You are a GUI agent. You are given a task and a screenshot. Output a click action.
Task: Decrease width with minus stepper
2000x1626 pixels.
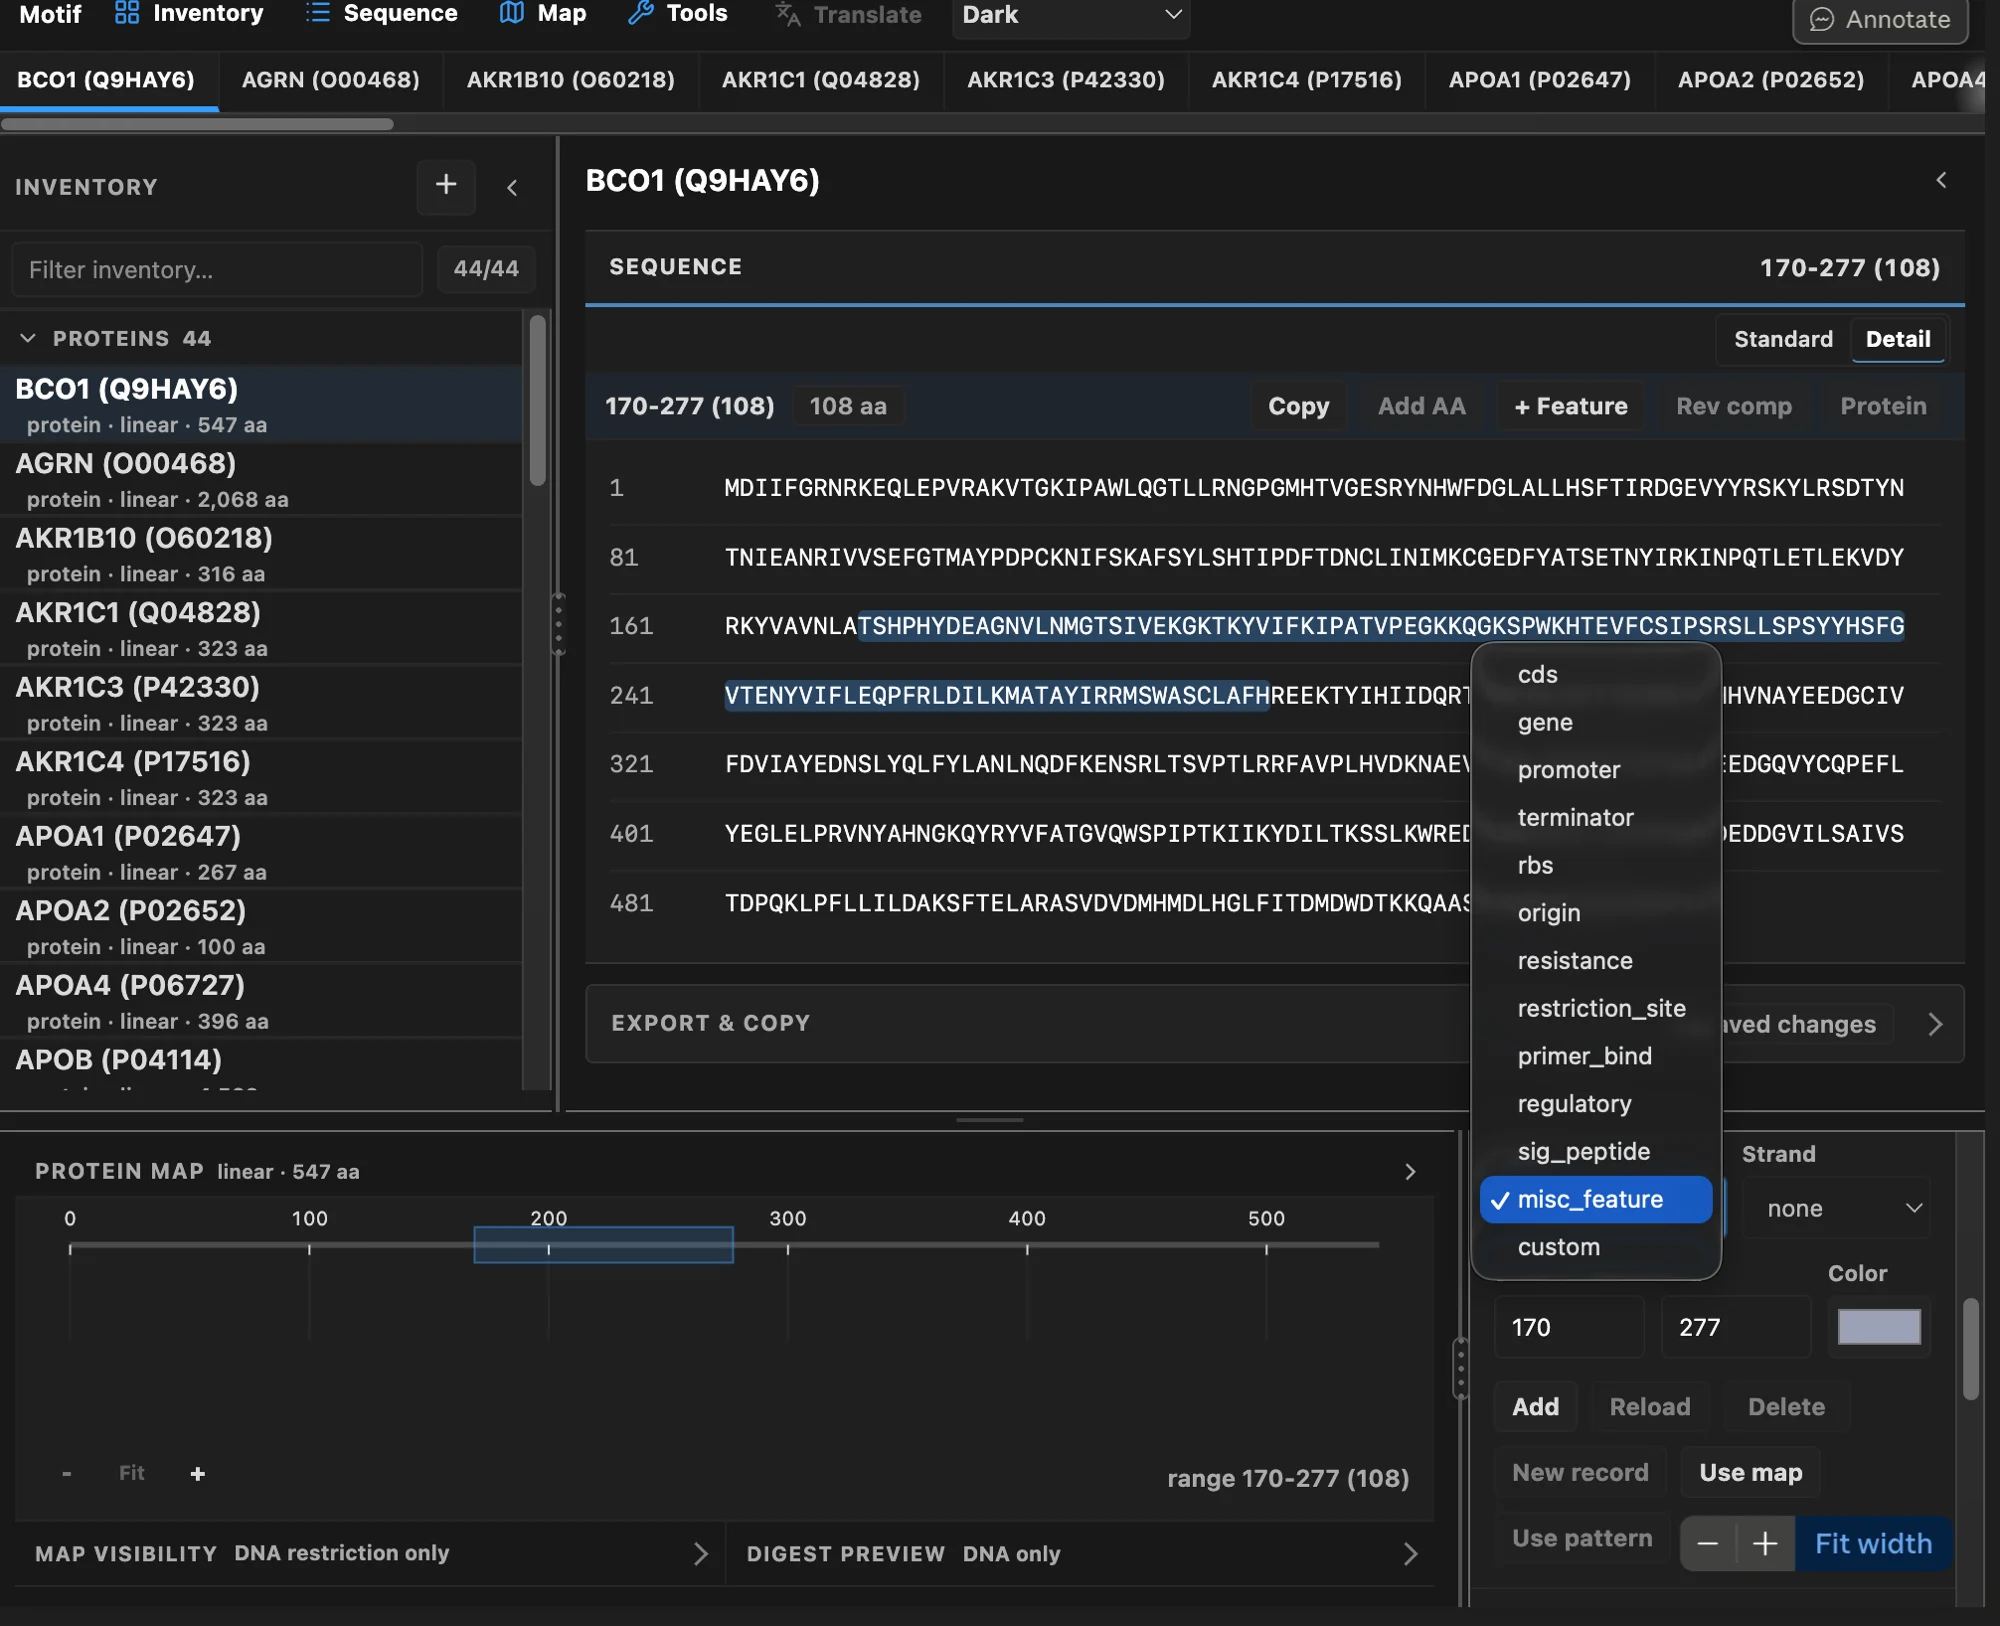(1708, 1543)
